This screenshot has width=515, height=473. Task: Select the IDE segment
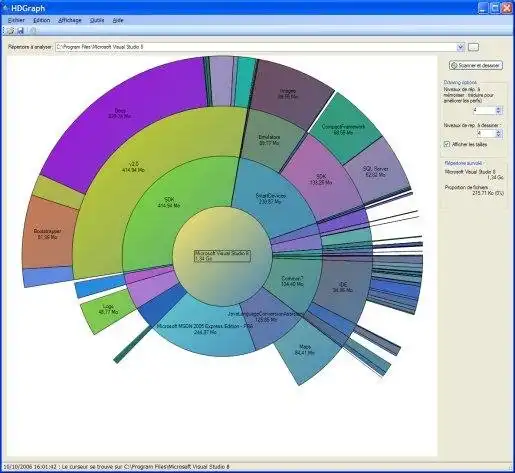[x=343, y=287]
